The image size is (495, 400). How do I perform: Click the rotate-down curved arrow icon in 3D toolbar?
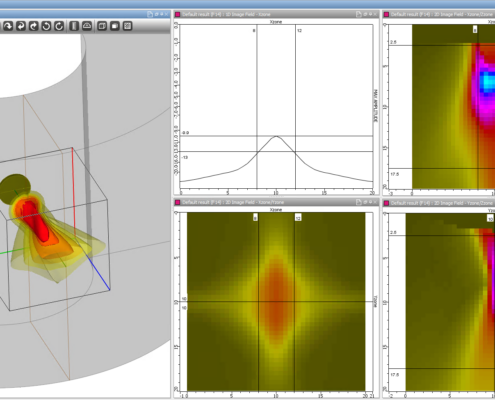point(8,26)
